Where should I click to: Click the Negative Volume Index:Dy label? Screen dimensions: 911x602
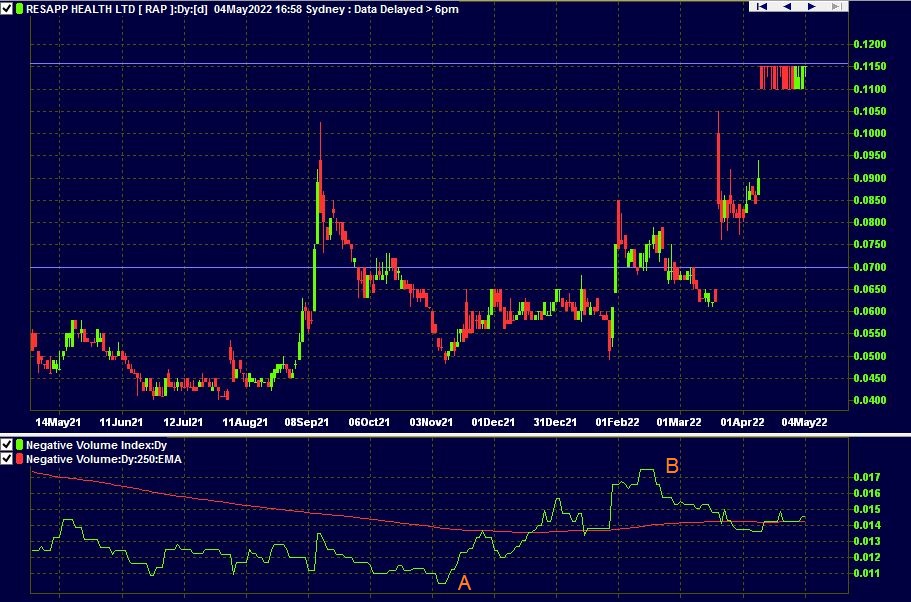coord(96,445)
